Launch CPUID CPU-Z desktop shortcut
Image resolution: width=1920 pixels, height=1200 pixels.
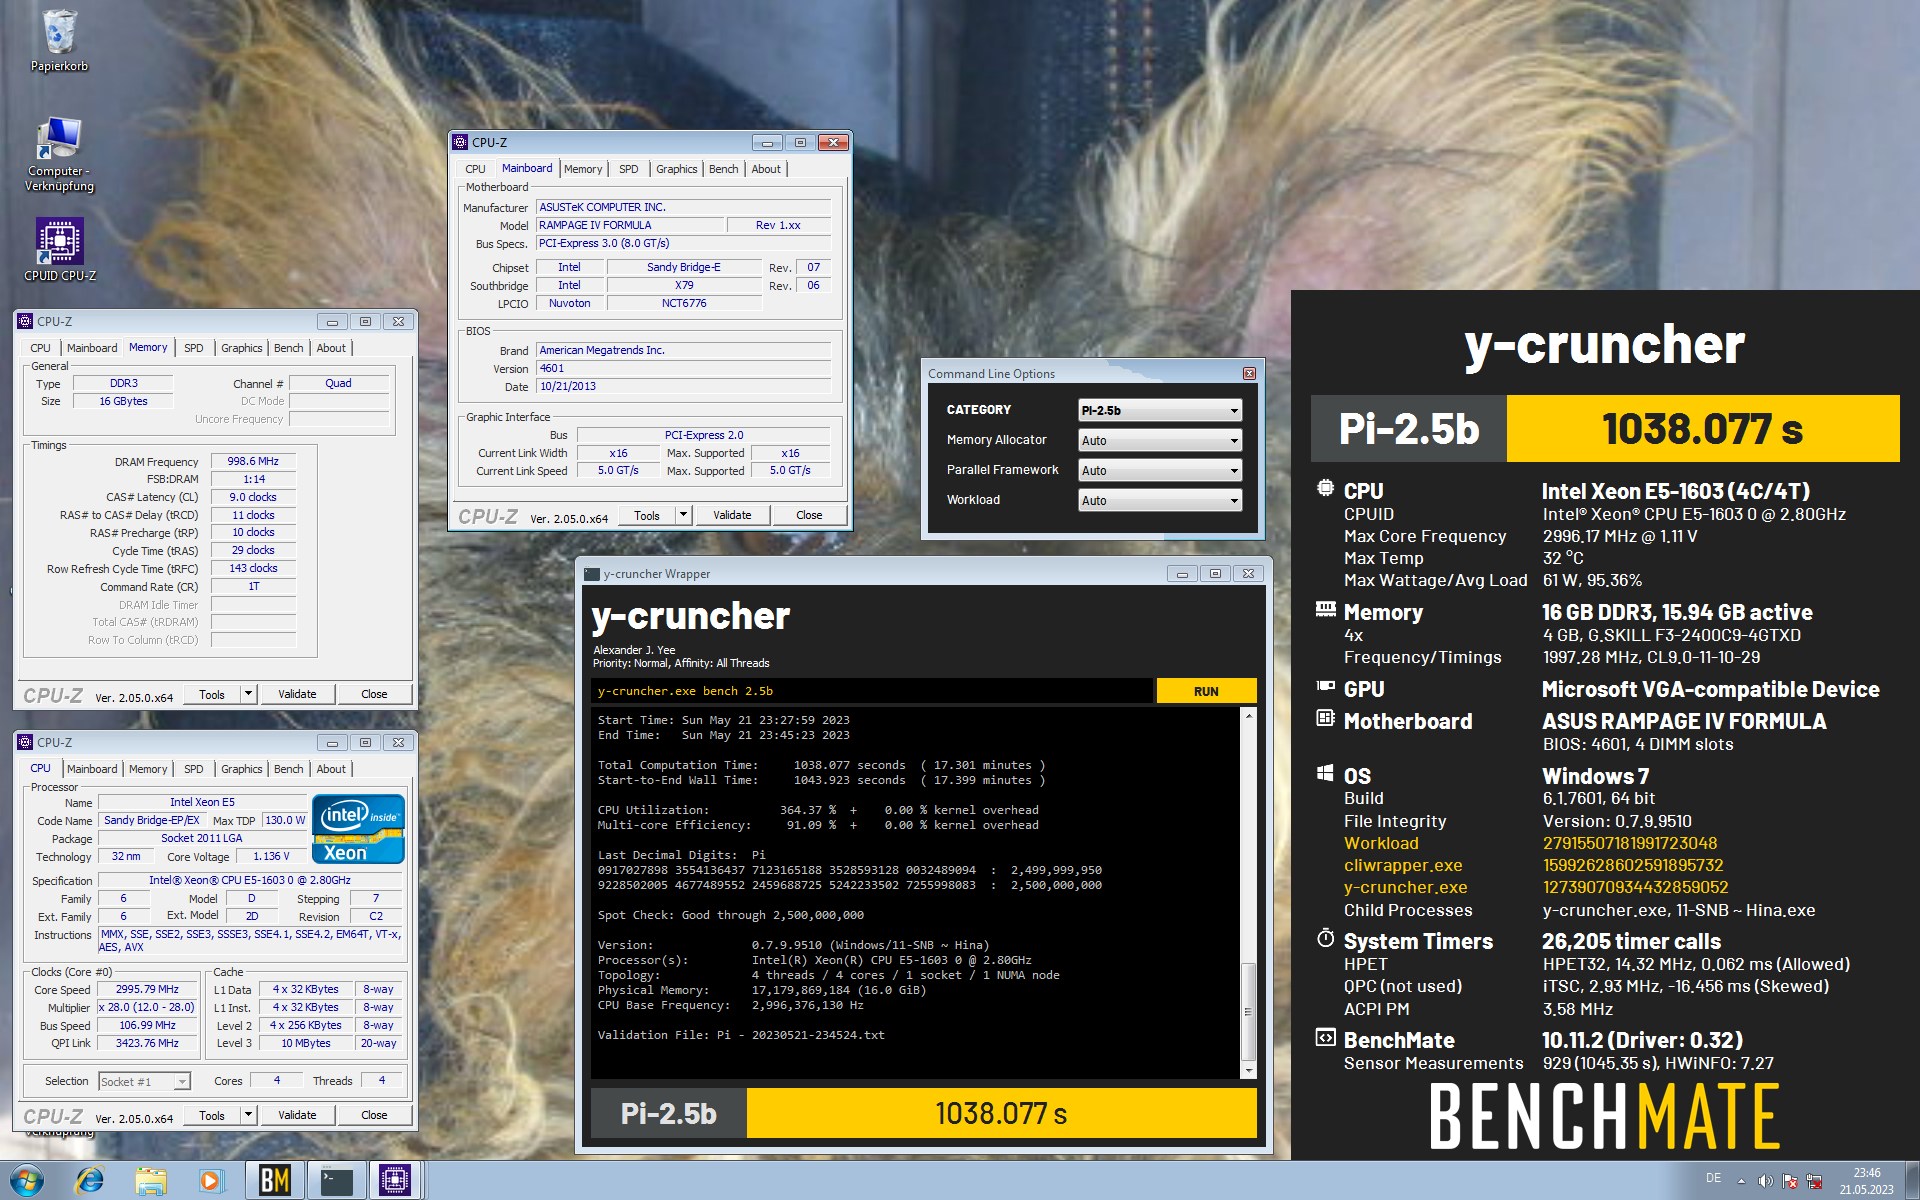[60, 250]
